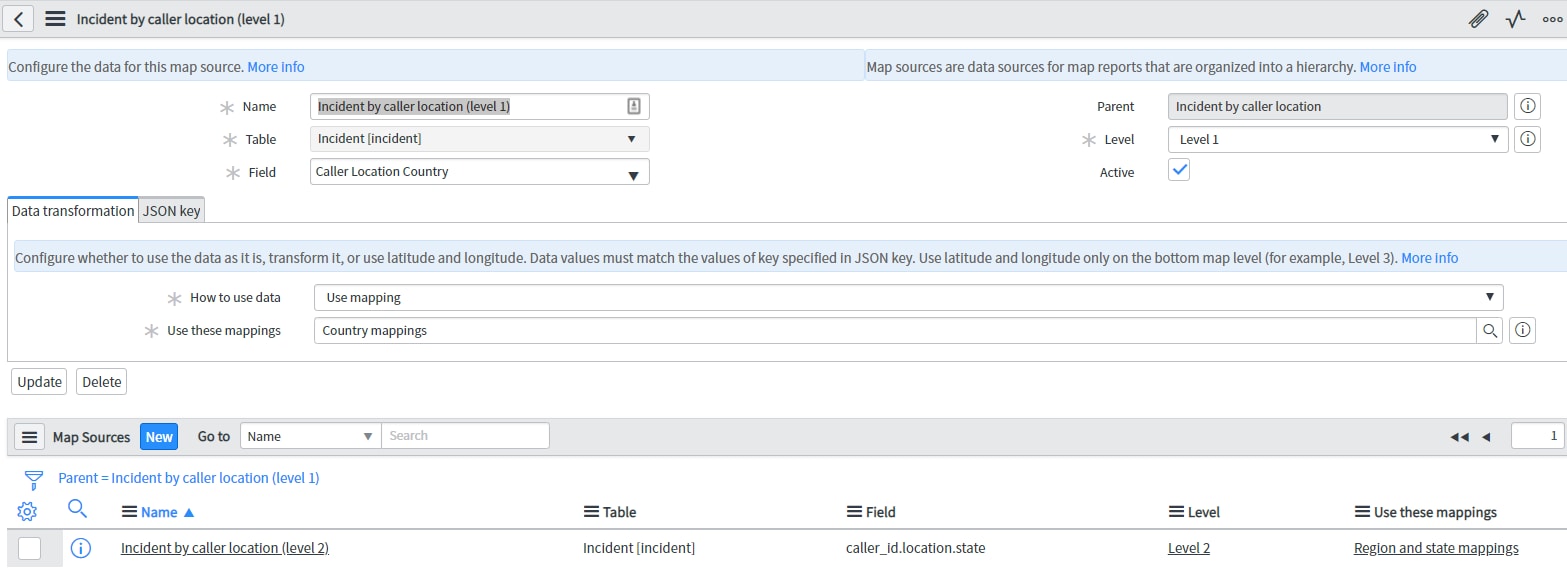Sort list by Name column
The height and width of the screenshot is (570, 1567).
(159, 512)
